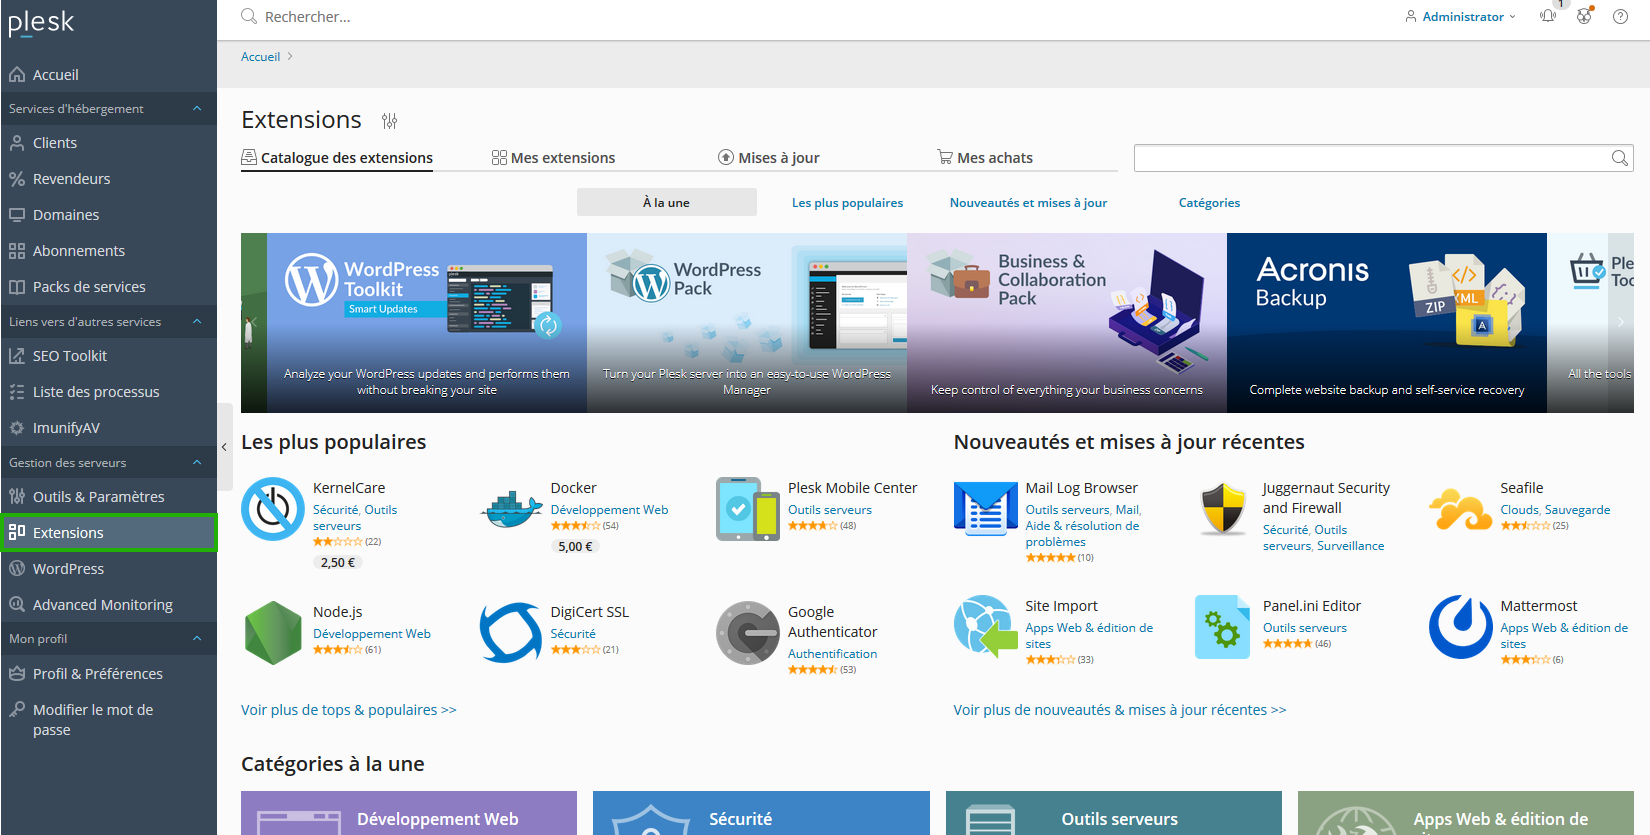Open Revendeurs in the sidebar
Image resolution: width=1650 pixels, height=835 pixels.
click(109, 179)
